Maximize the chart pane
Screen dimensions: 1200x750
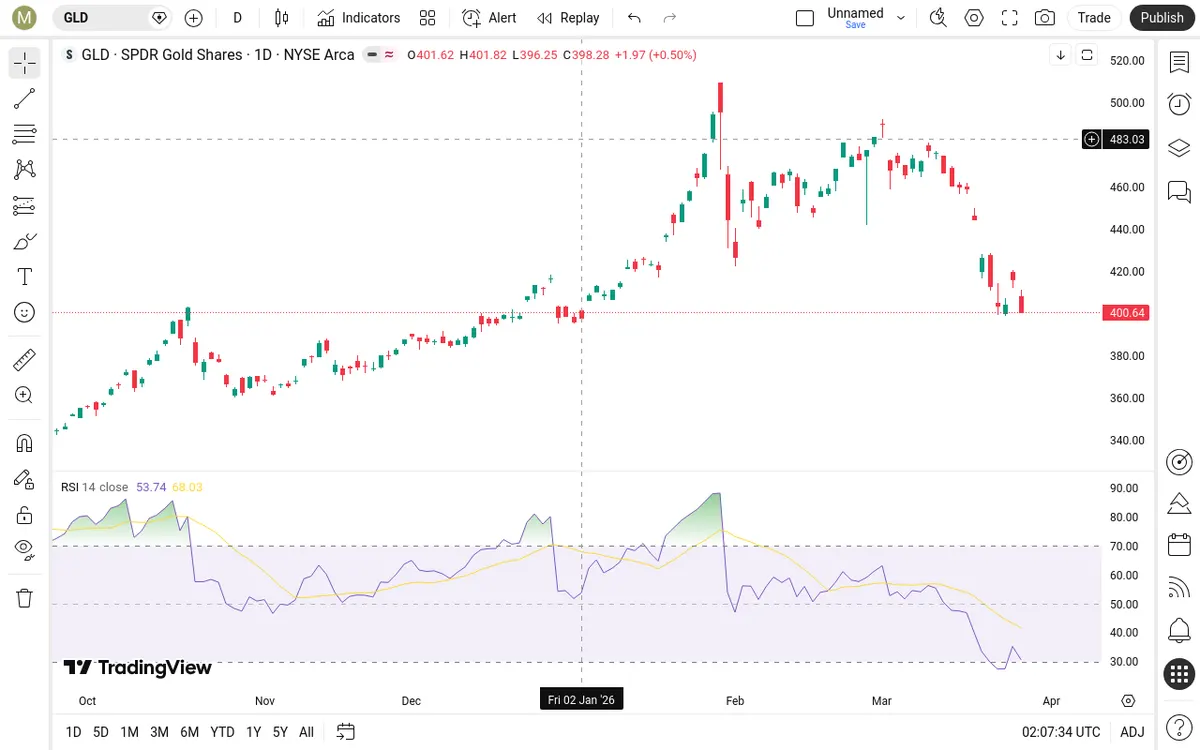pyautogui.click(x=1087, y=55)
